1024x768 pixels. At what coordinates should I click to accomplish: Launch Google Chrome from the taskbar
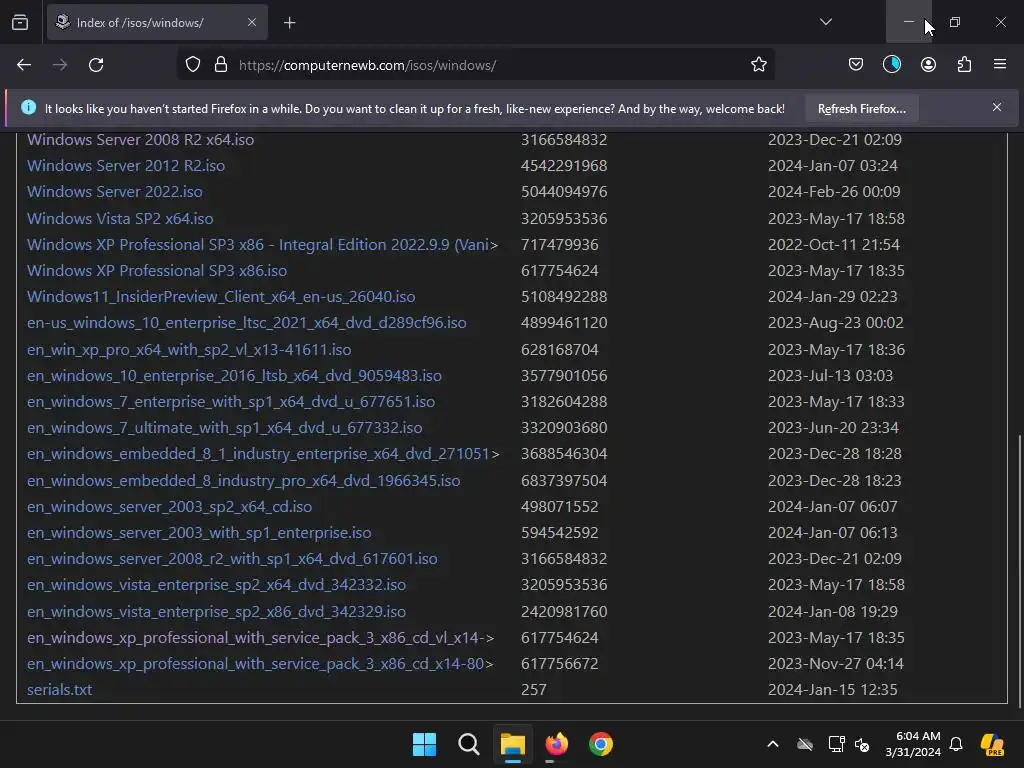pyautogui.click(x=601, y=744)
